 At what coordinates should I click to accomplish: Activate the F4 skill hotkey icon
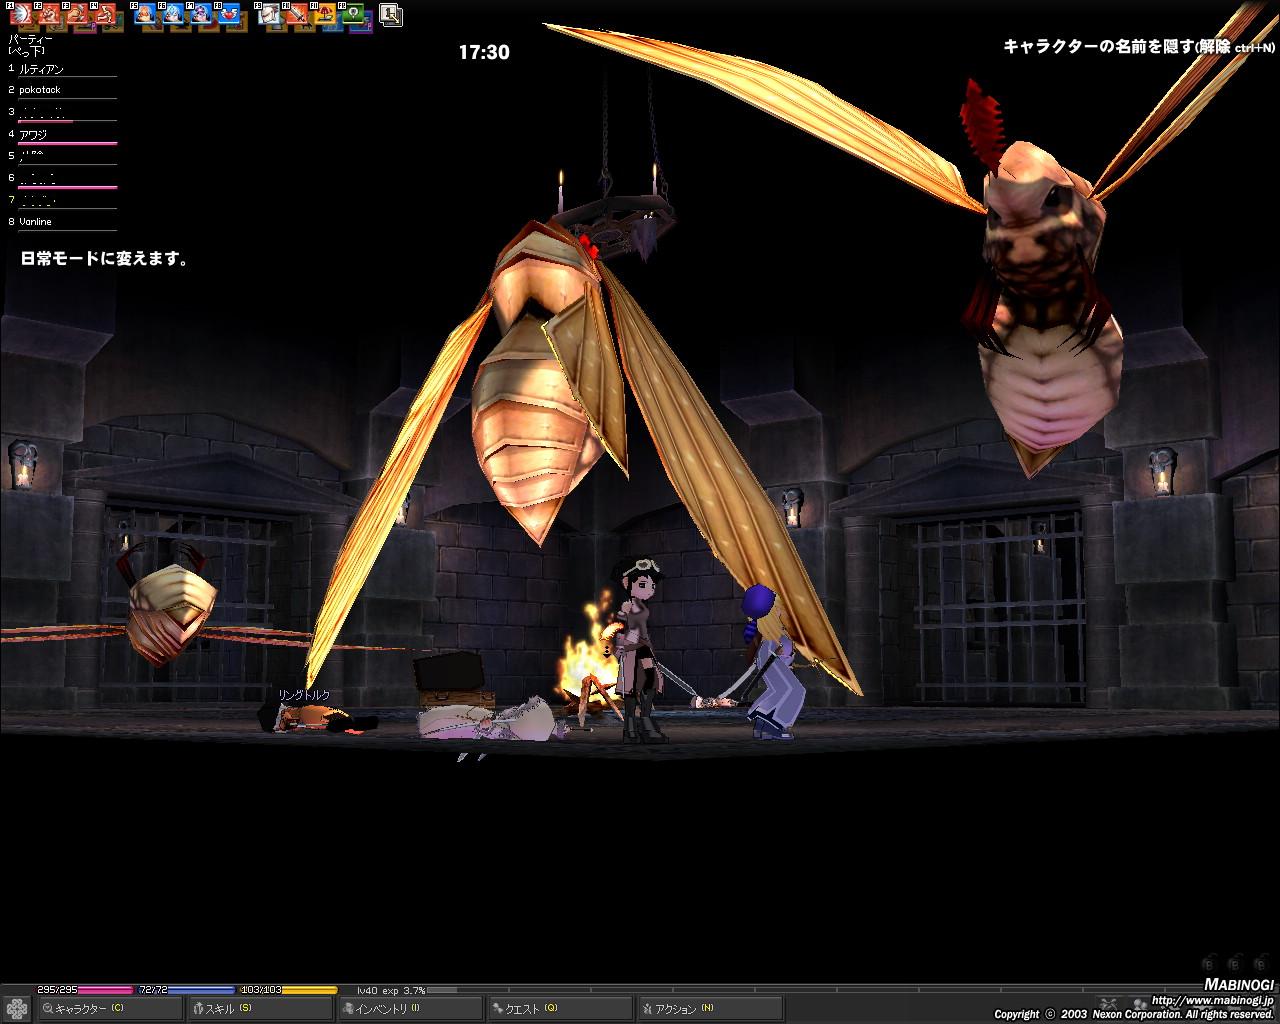point(105,14)
